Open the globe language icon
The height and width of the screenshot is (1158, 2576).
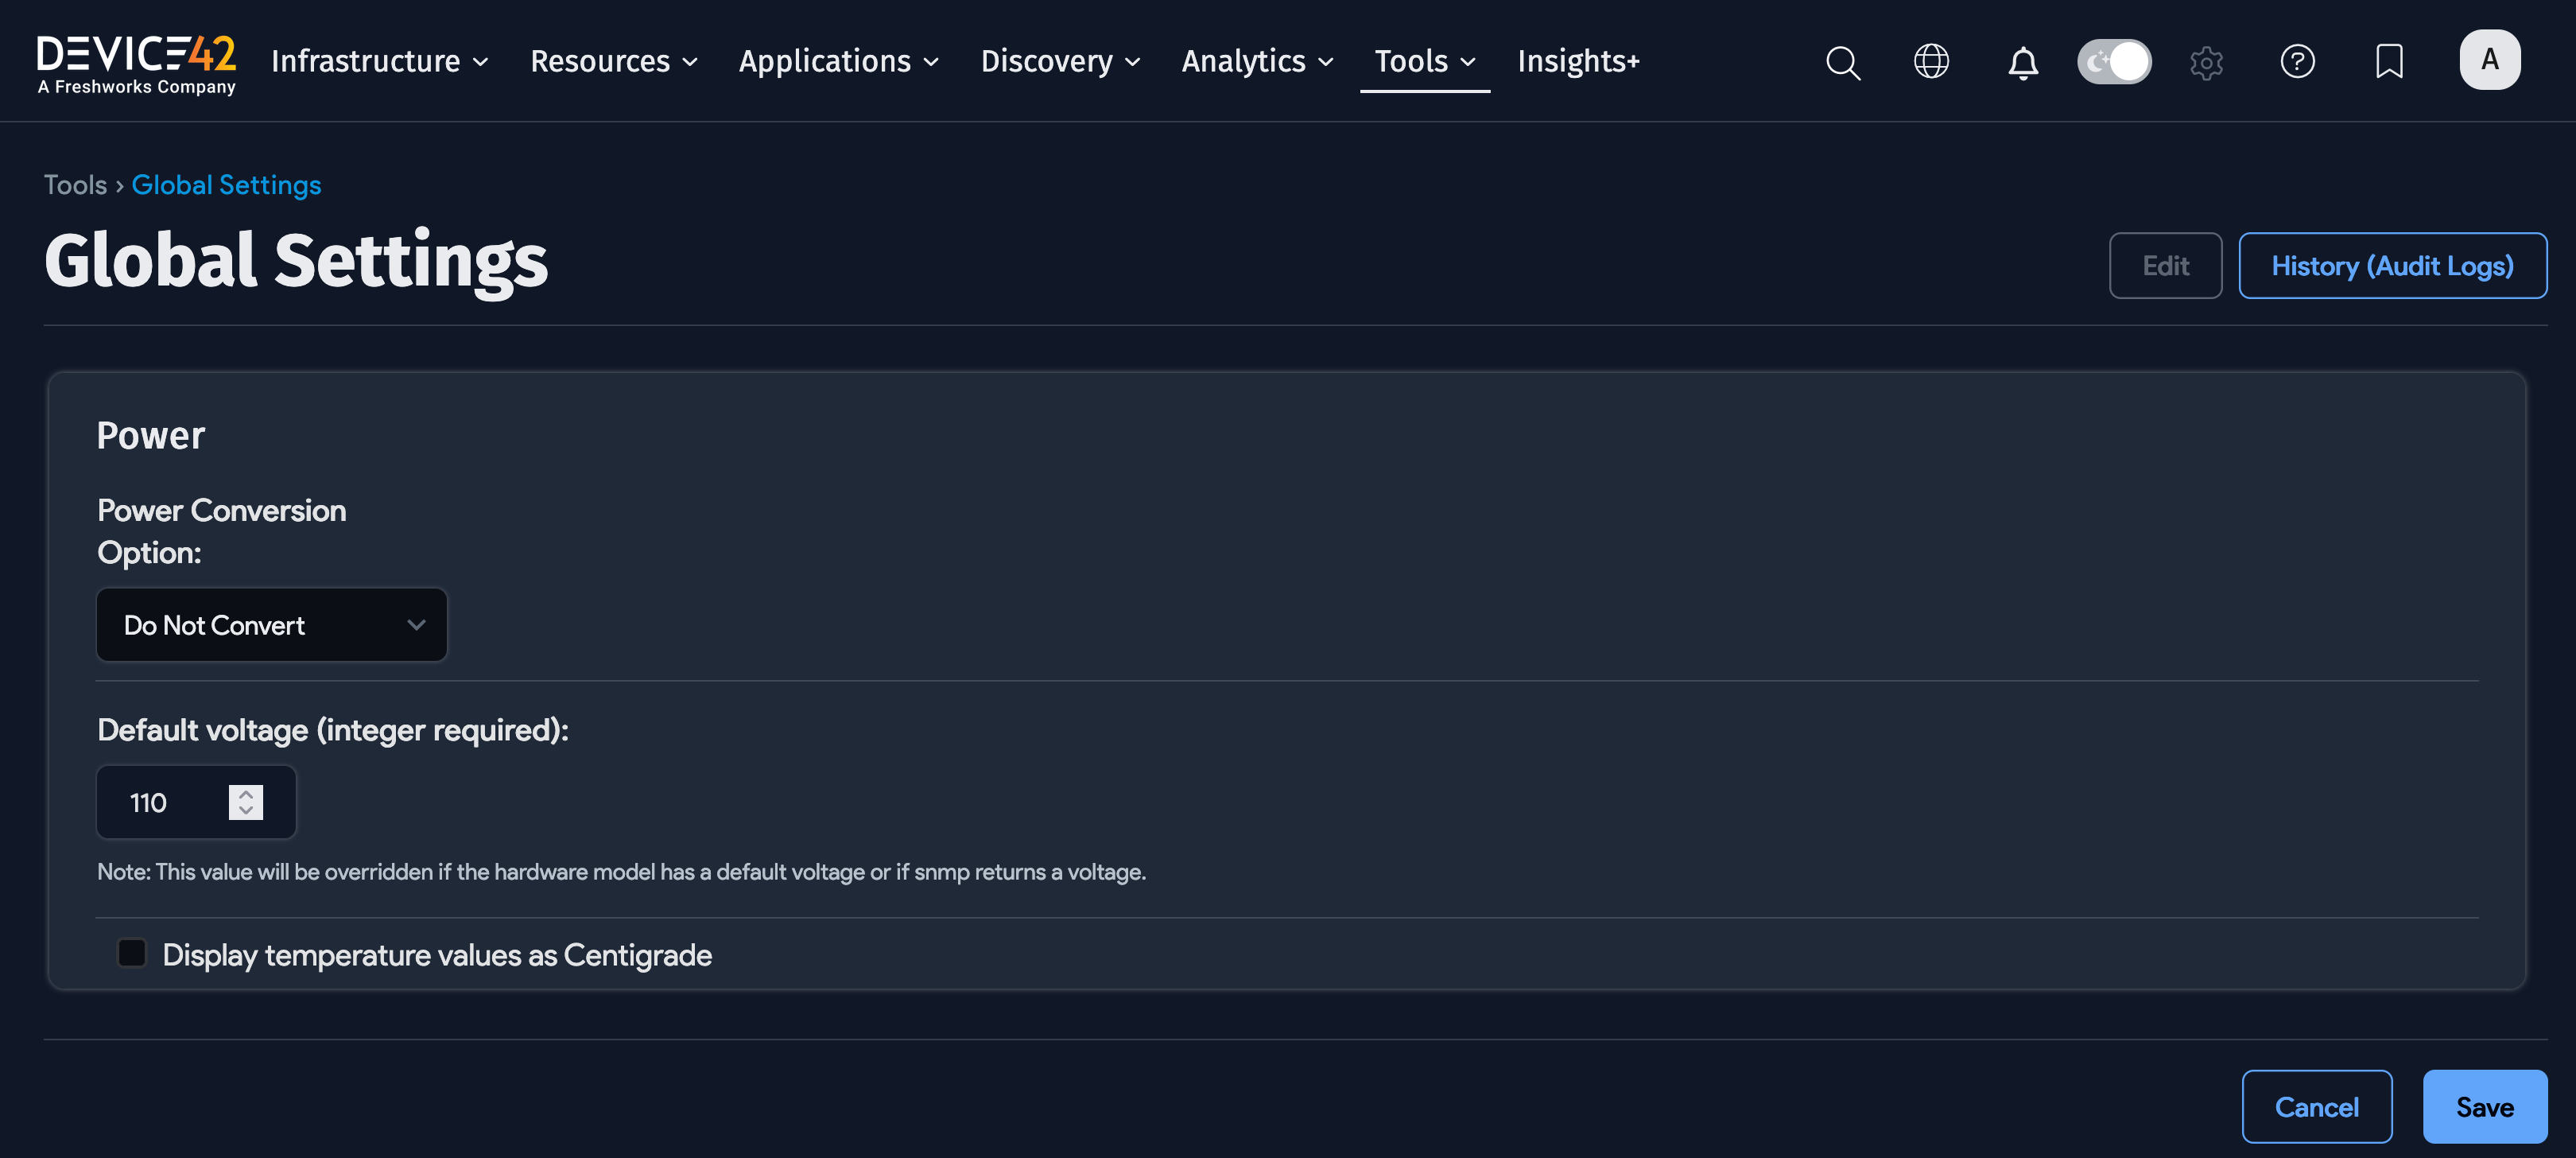point(1931,62)
